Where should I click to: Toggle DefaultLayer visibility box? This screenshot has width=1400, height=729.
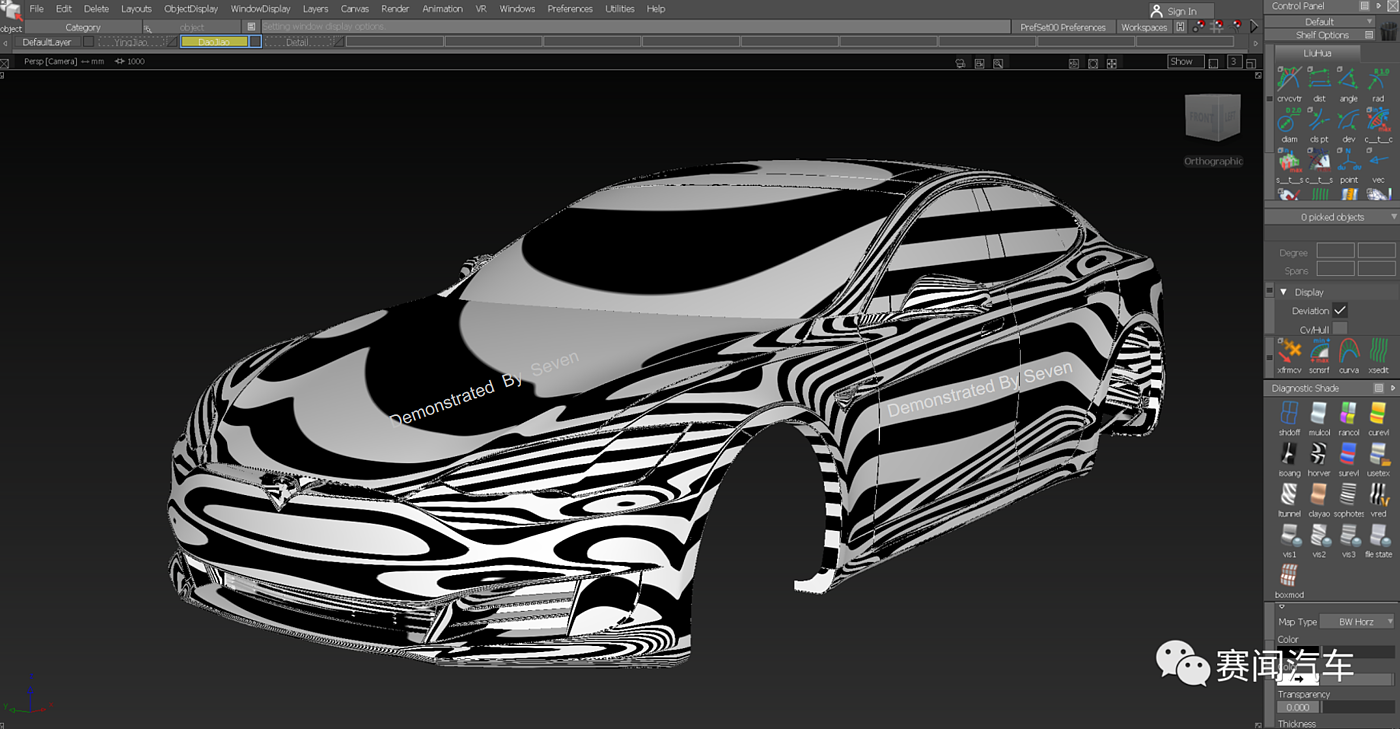coord(88,42)
